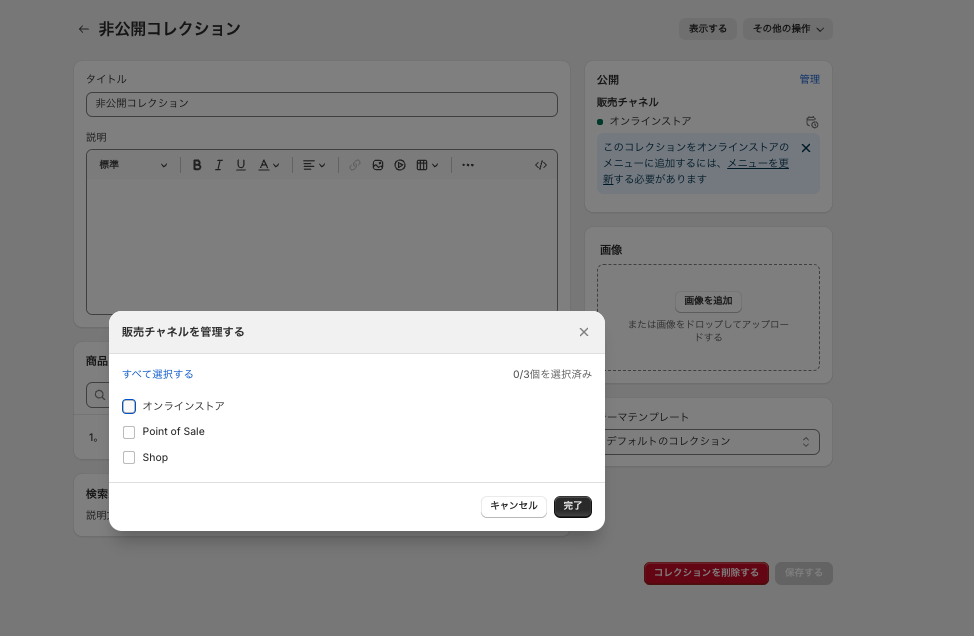This screenshot has width=974, height=636.
Task: Click the 画像を追加 button
Action: (x=708, y=301)
